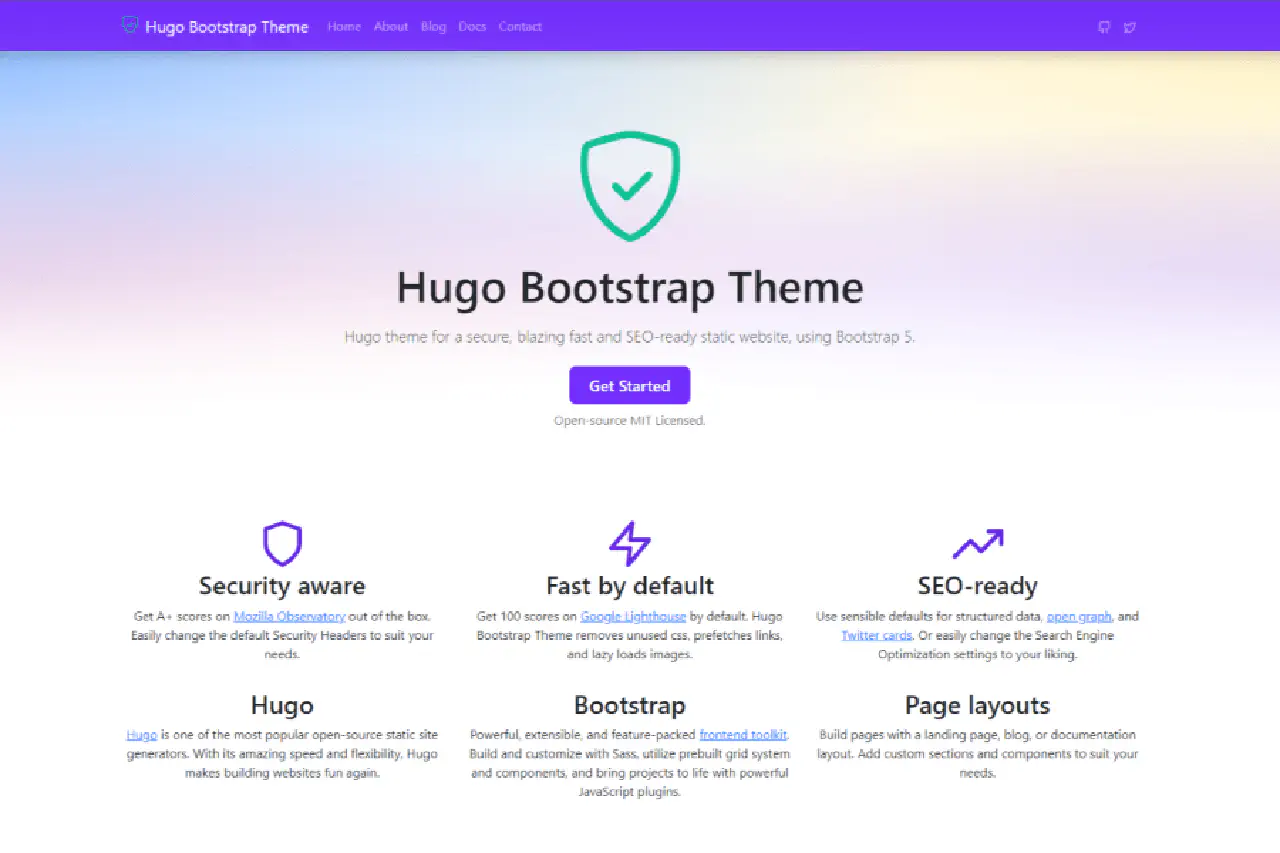Open the Google Lighthouse link
This screenshot has width=1280, height=853.
[633, 616]
